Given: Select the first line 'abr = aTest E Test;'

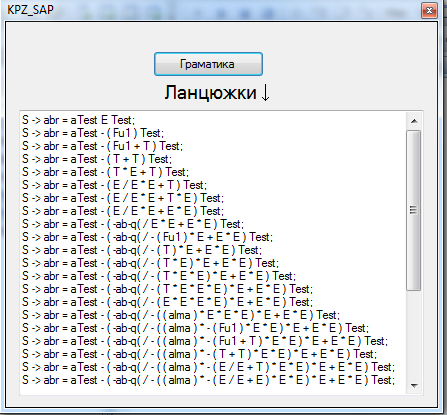Looking at the screenshot, I should tap(78, 120).
